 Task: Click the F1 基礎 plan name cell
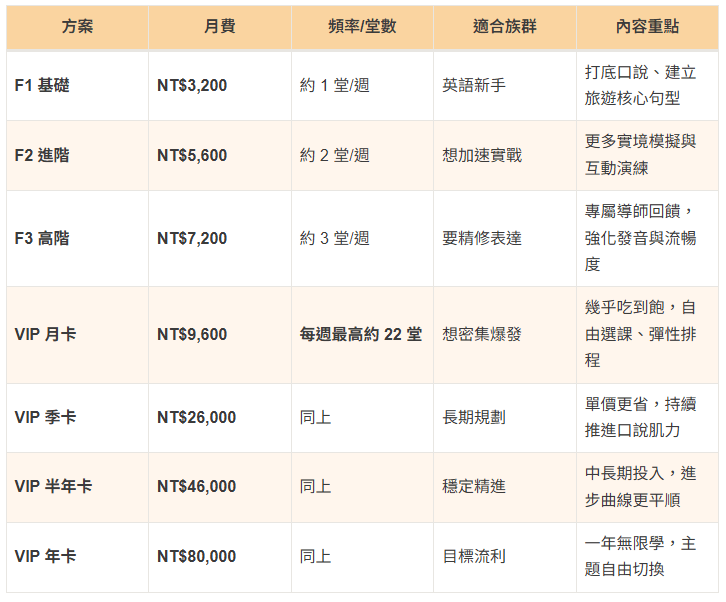42,86
